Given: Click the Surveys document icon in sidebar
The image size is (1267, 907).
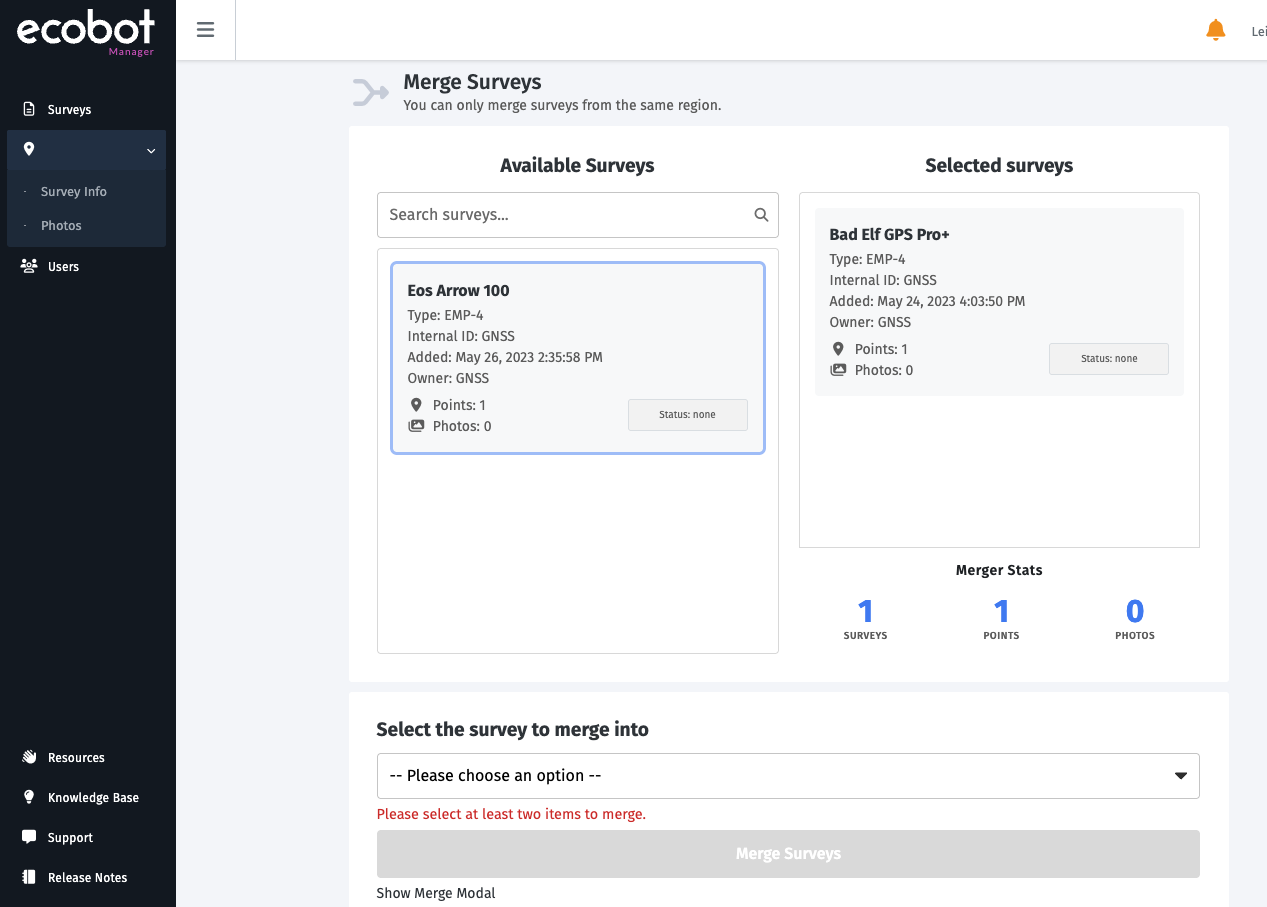Looking at the screenshot, I should (29, 109).
